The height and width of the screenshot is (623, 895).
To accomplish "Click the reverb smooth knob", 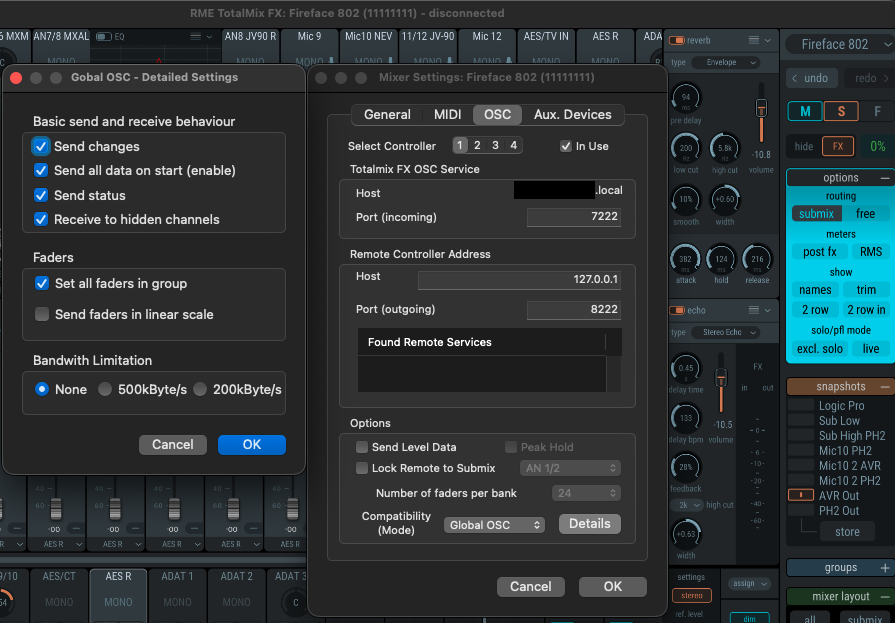I will click(686, 200).
